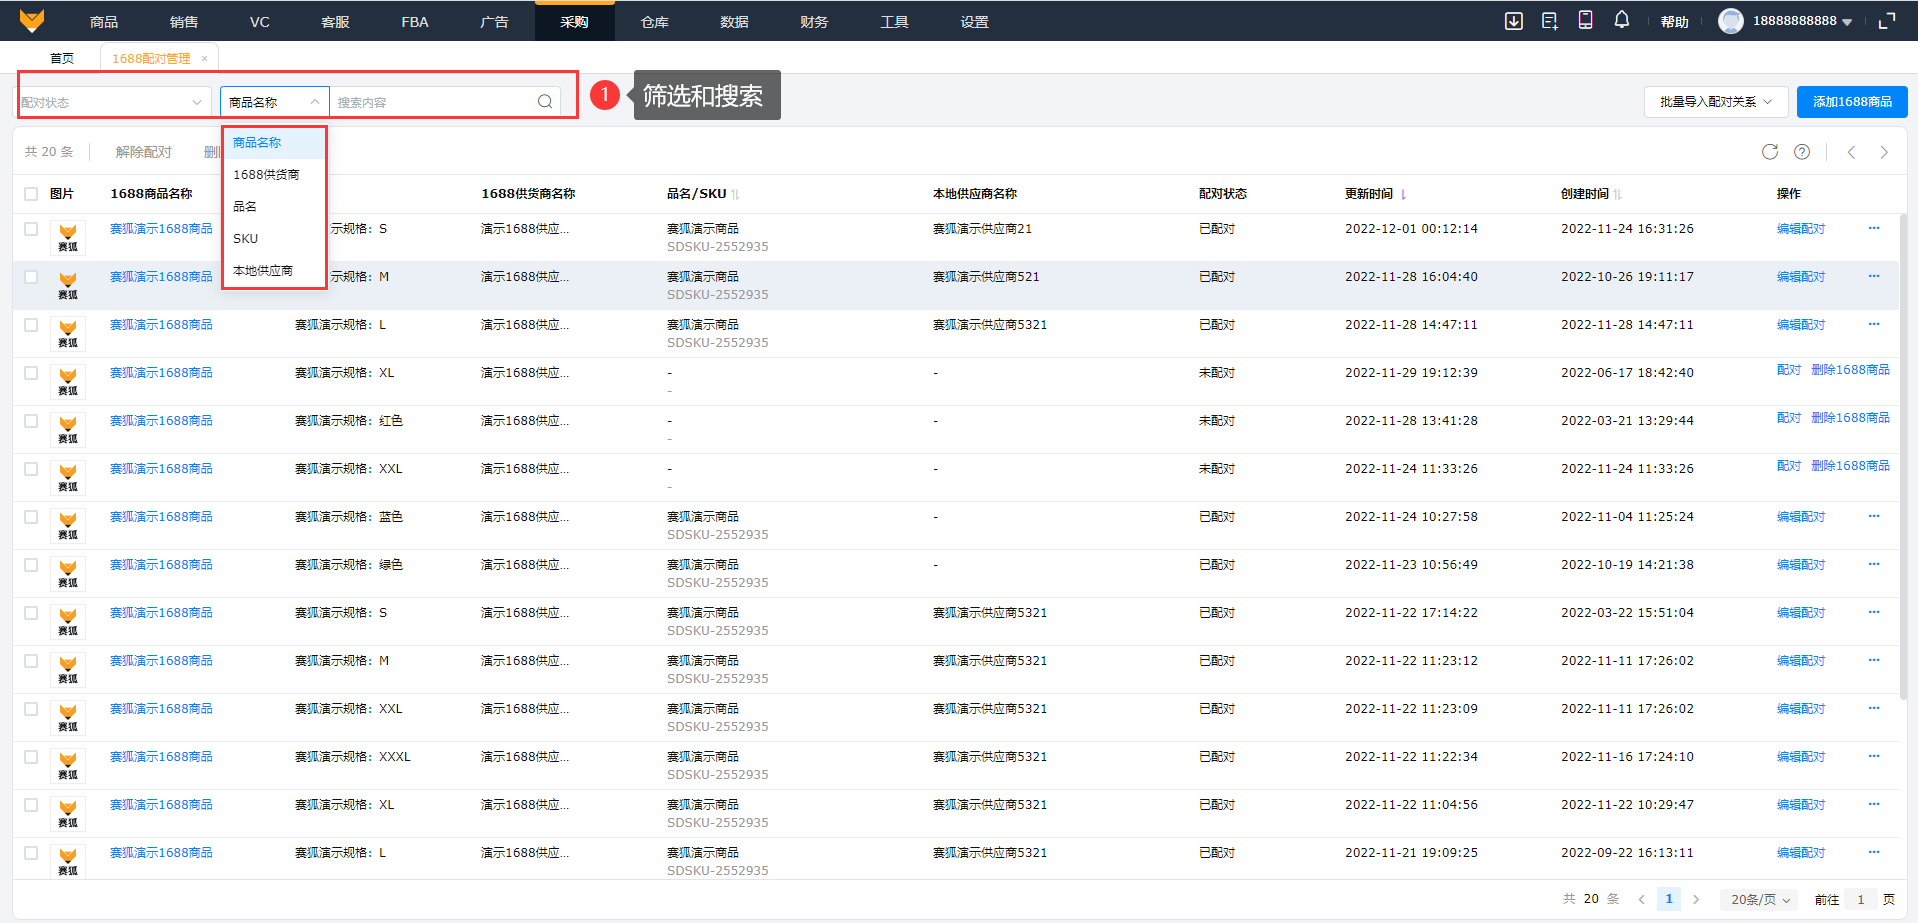Click the mobile phone icon in header
Image resolution: width=1918 pixels, height=923 pixels.
pyautogui.click(x=1585, y=20)
